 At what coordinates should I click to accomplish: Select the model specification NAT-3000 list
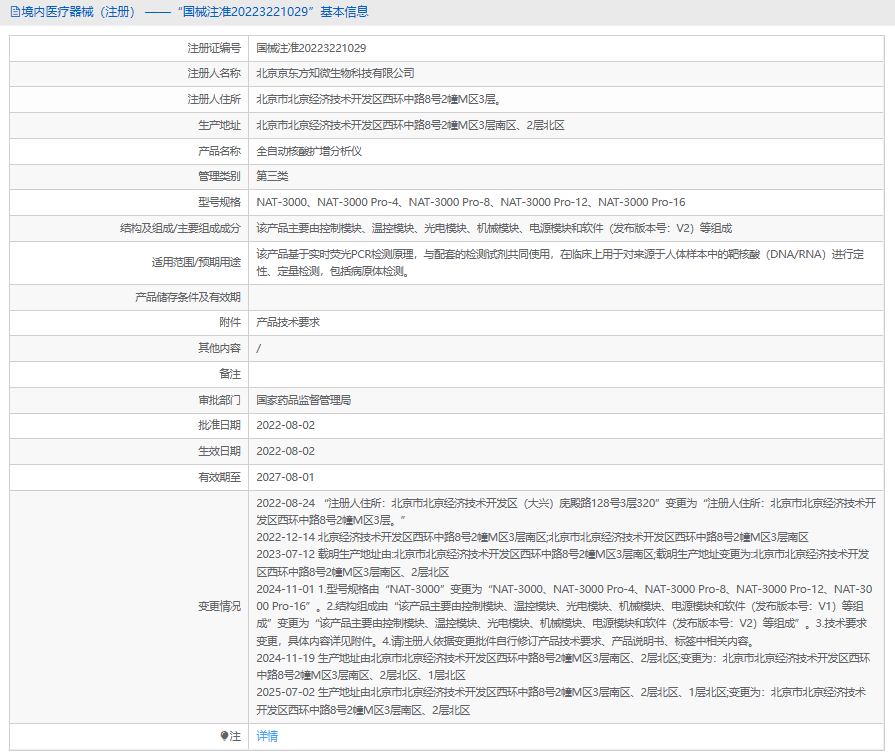(x=471, y=202)
